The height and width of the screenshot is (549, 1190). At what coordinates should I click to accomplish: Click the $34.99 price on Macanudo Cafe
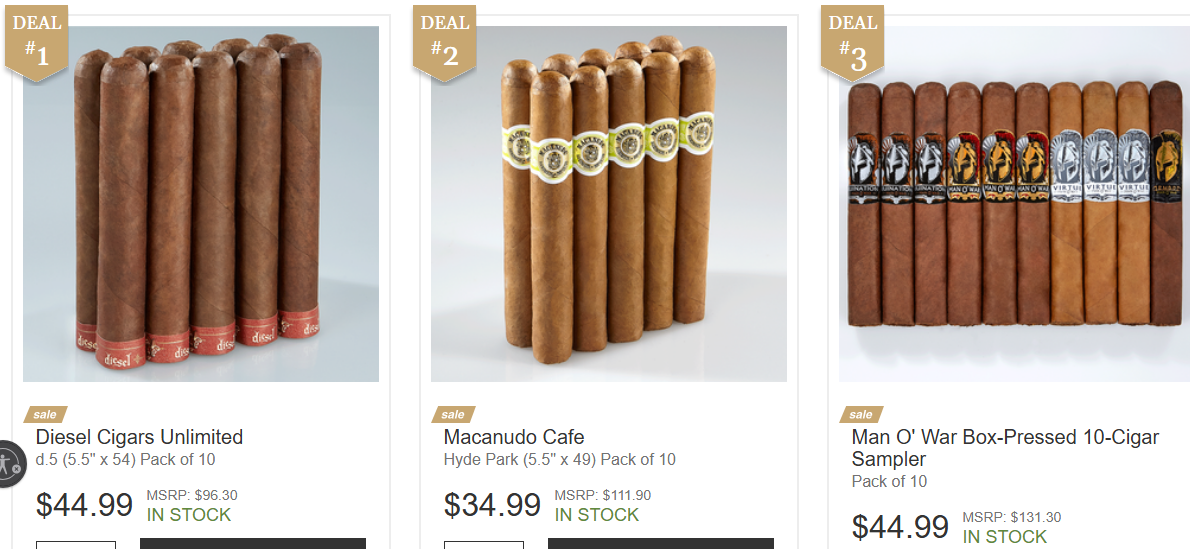click(493, 505)
